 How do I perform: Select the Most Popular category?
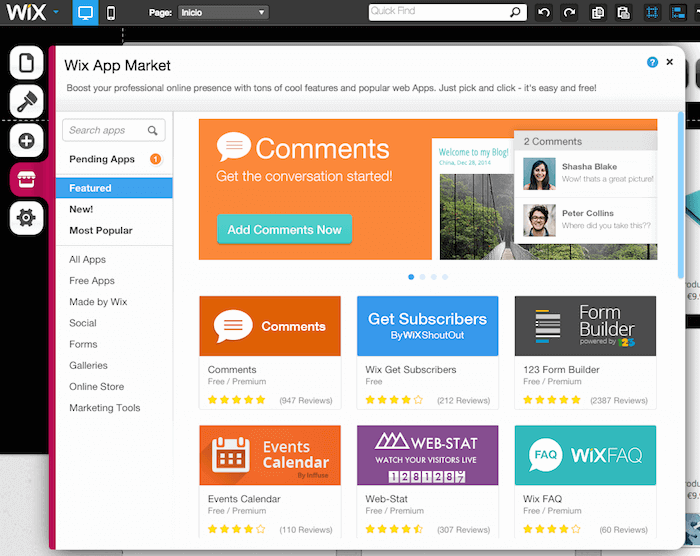(101, 230)
